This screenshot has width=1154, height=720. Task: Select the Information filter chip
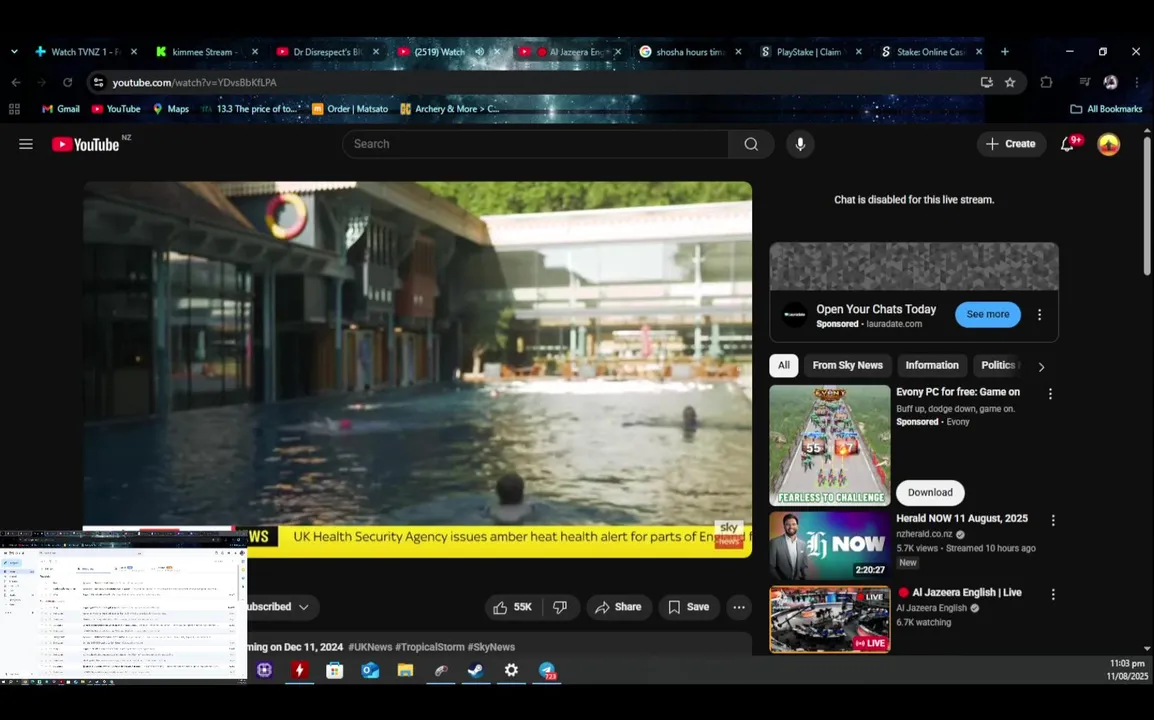(932, 366)
